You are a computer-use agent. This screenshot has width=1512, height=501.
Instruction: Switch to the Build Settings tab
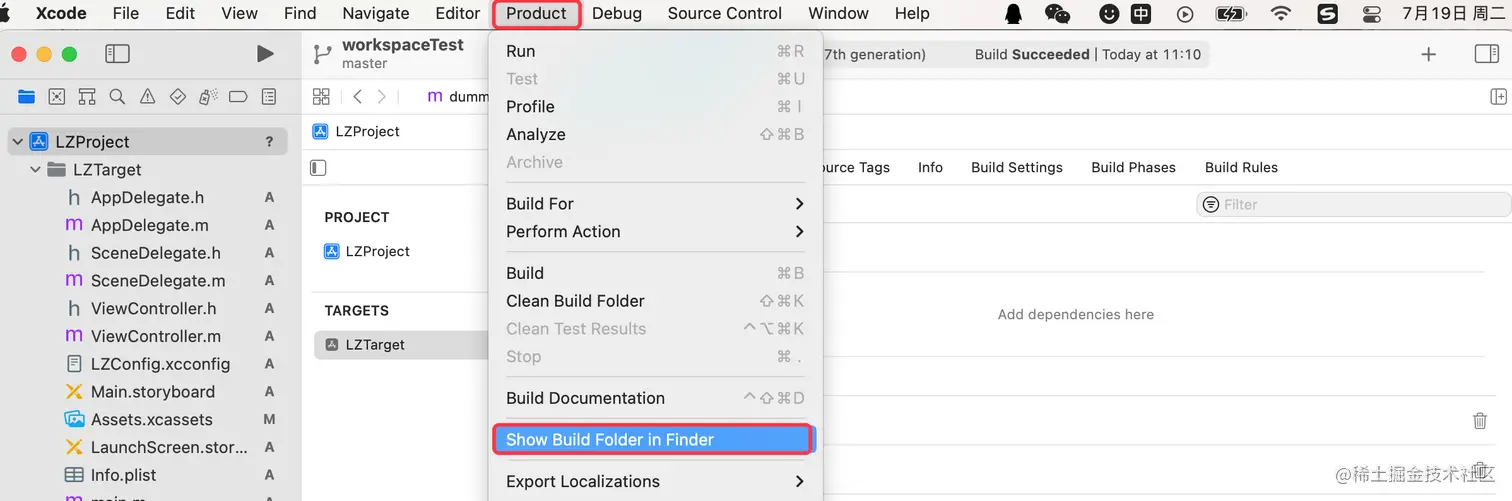(1017, 167)
